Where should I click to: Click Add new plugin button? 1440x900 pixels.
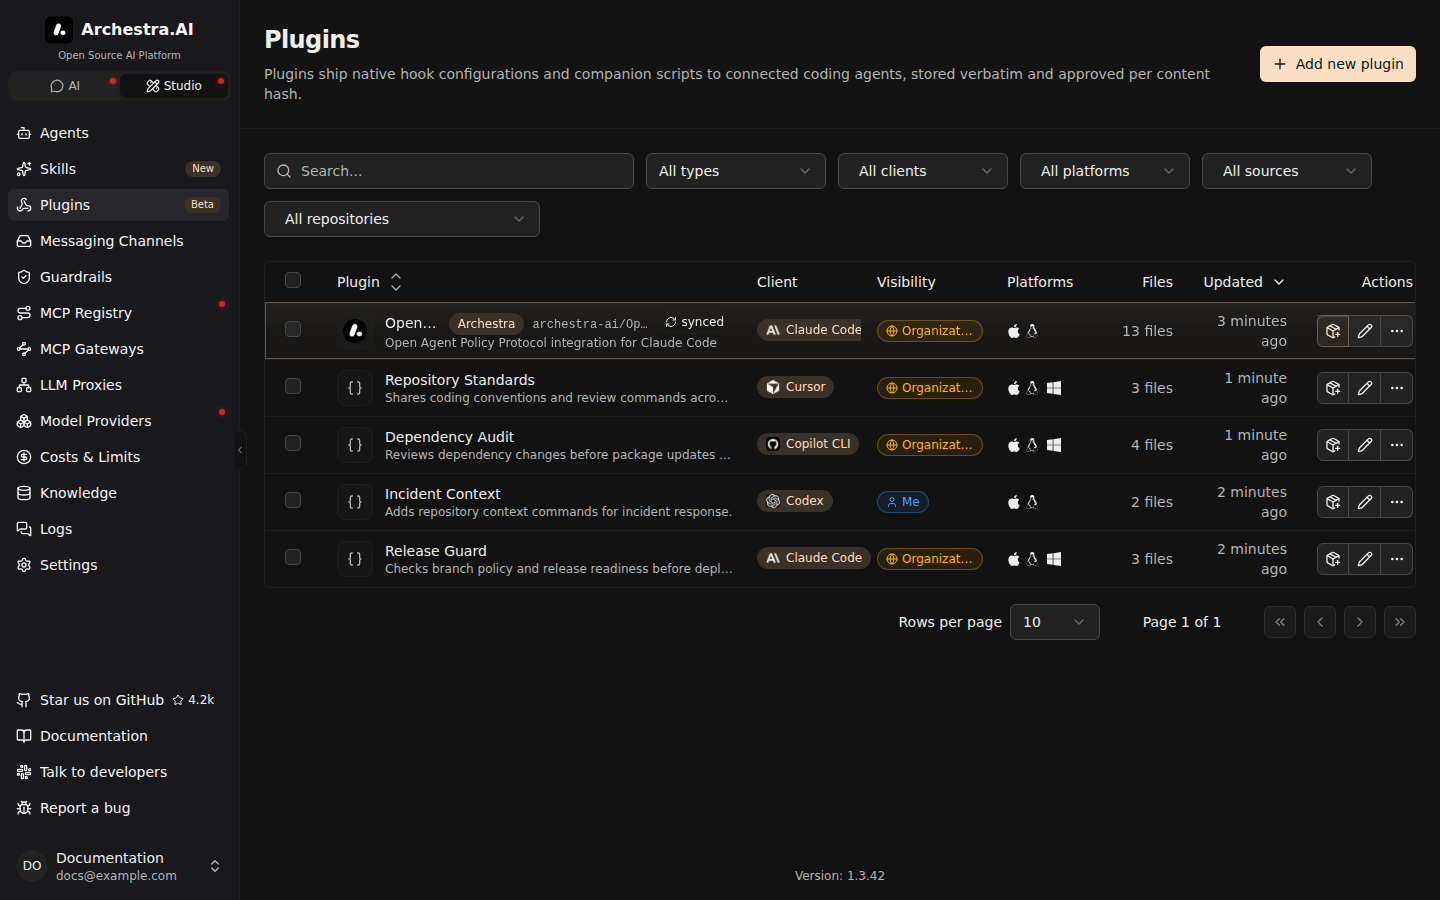(1338, 64)
